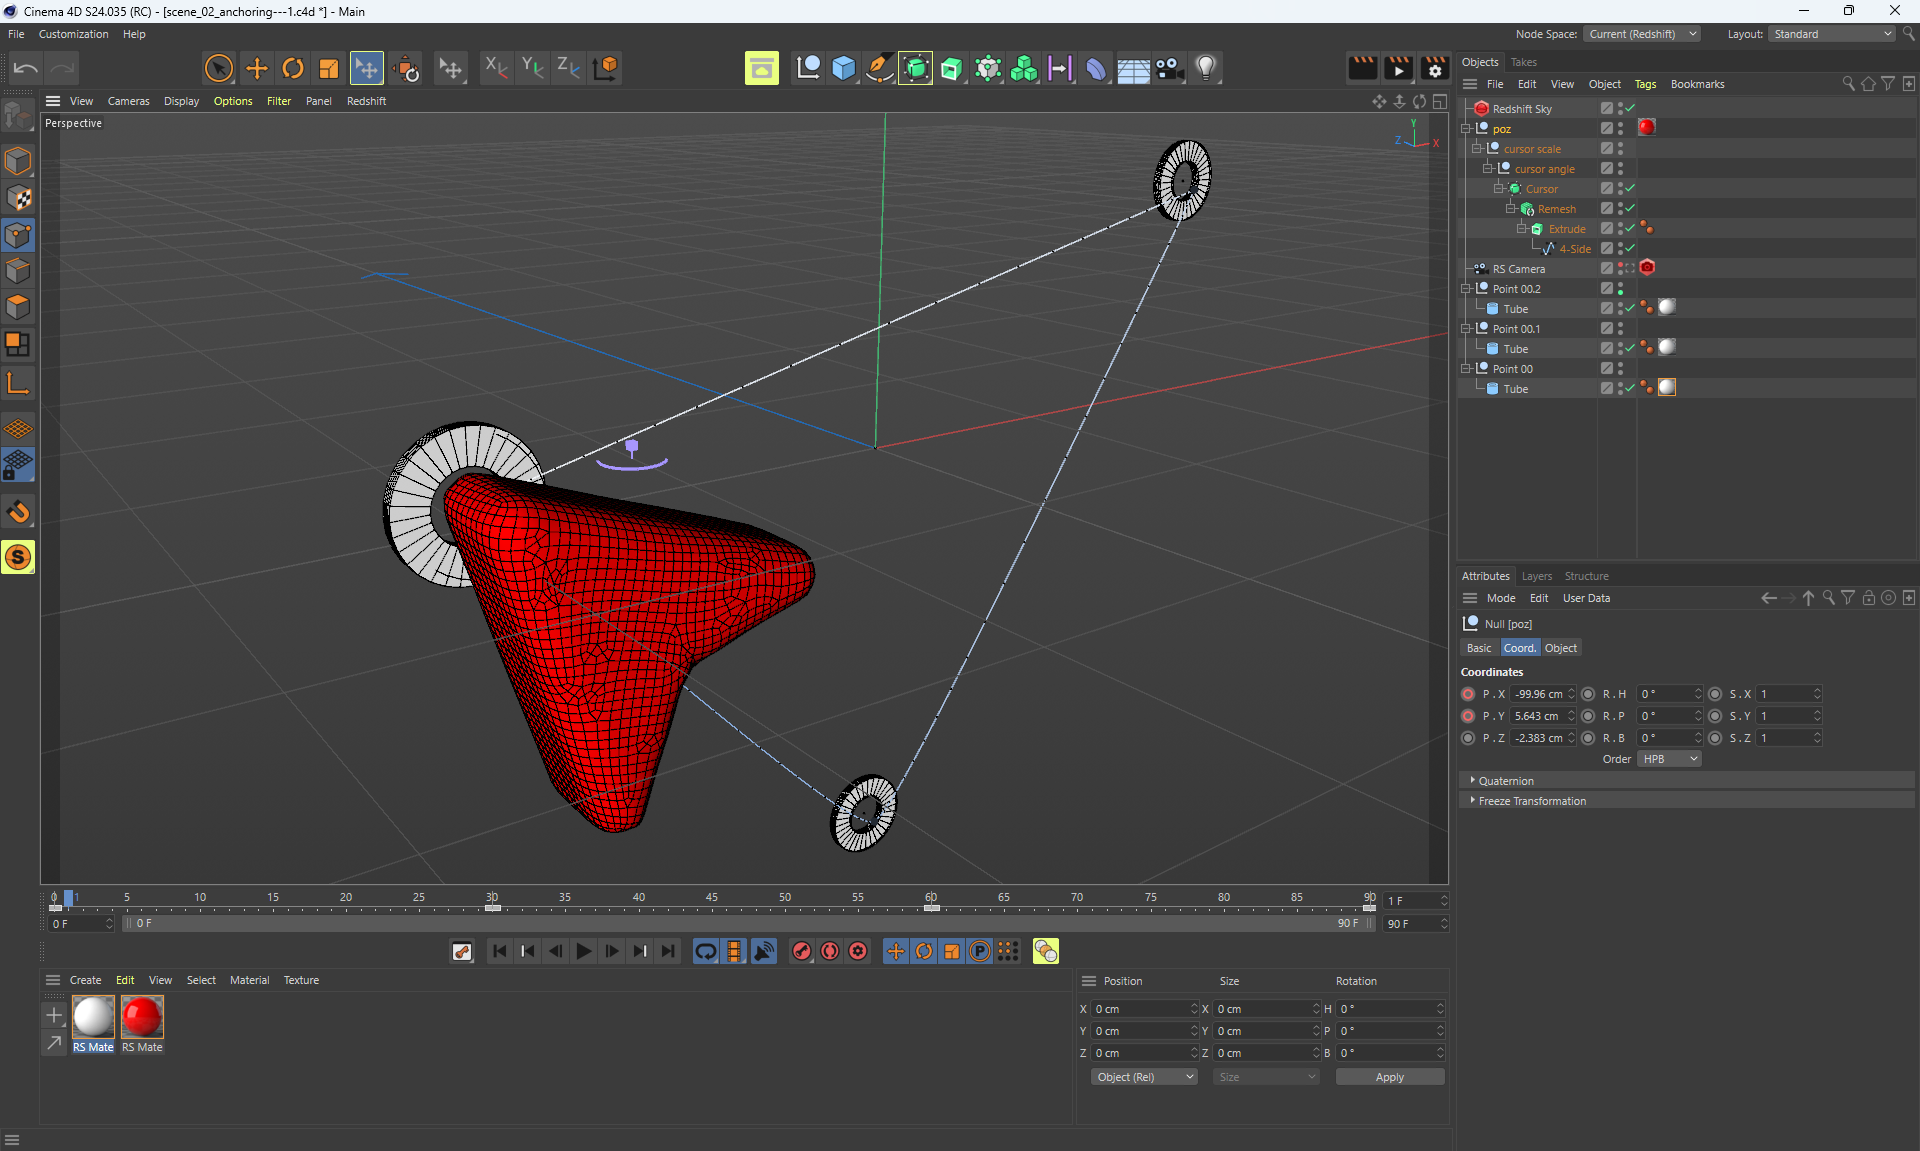This screenshot has width=1920, height=1151.
Task: Collapse the Point 00.2 tree node
Action: (1466, 289)
